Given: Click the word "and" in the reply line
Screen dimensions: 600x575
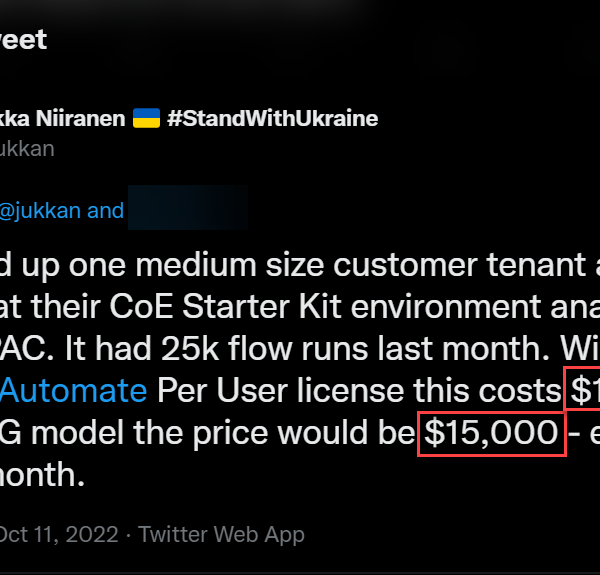Looking at the screenshot, I should click(x=105, y=210).
